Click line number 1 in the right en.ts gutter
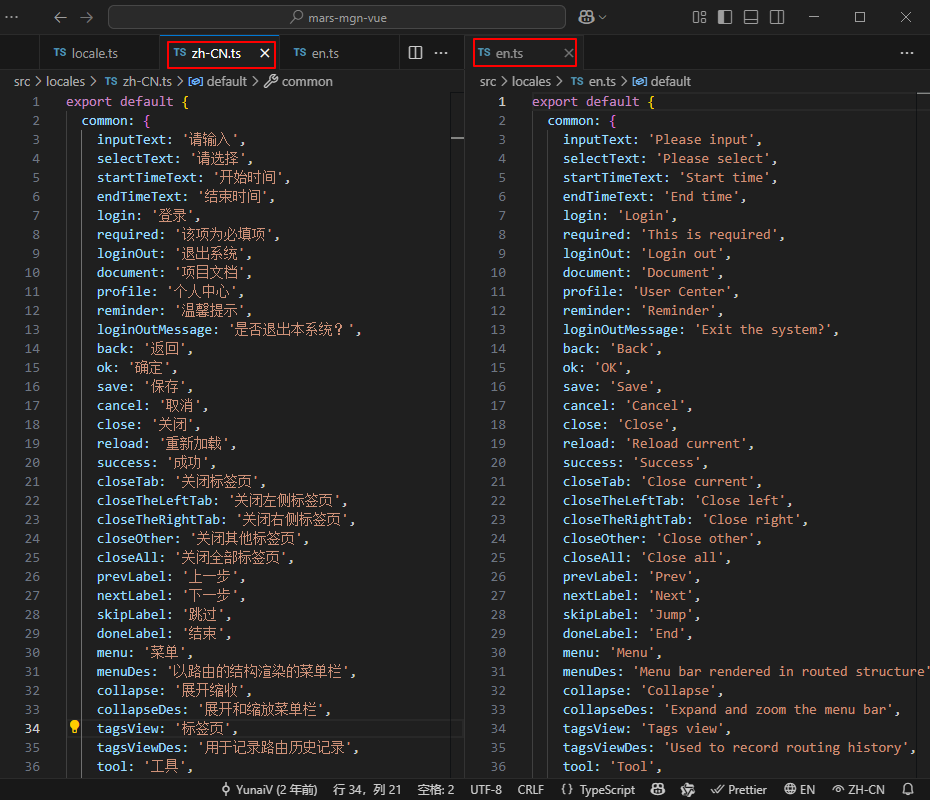 (x=502, y=101)
